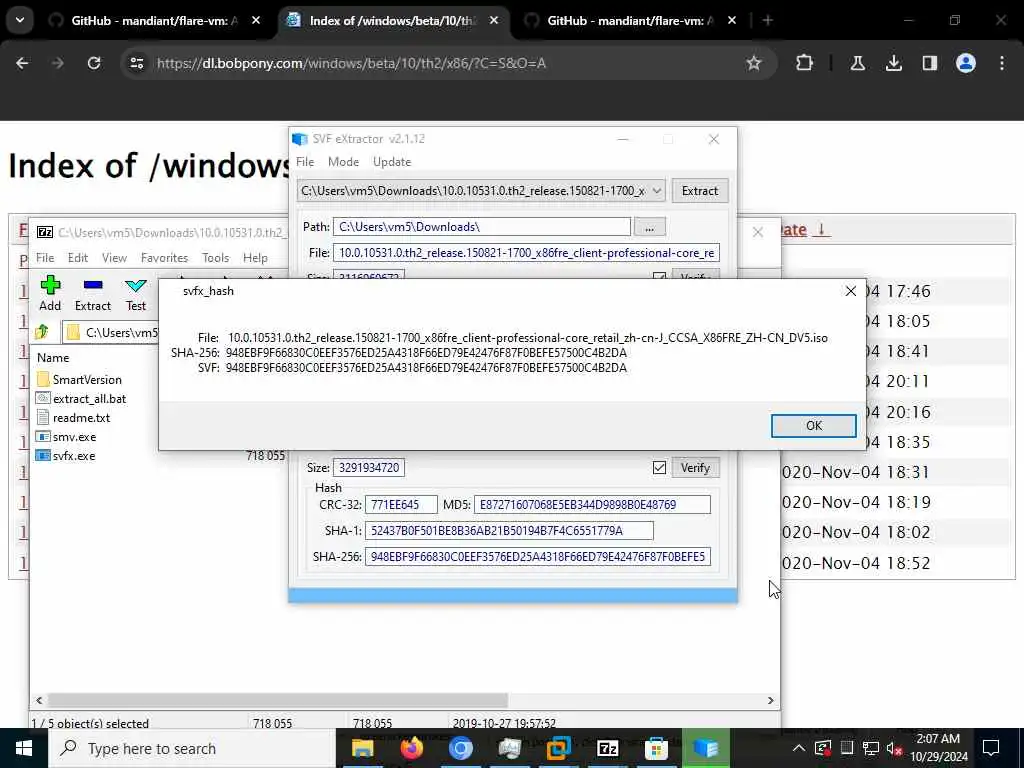Open the Help menu in 7-Zip
Viewport: 1024px width, 768px height.
[x=255, y=258]
